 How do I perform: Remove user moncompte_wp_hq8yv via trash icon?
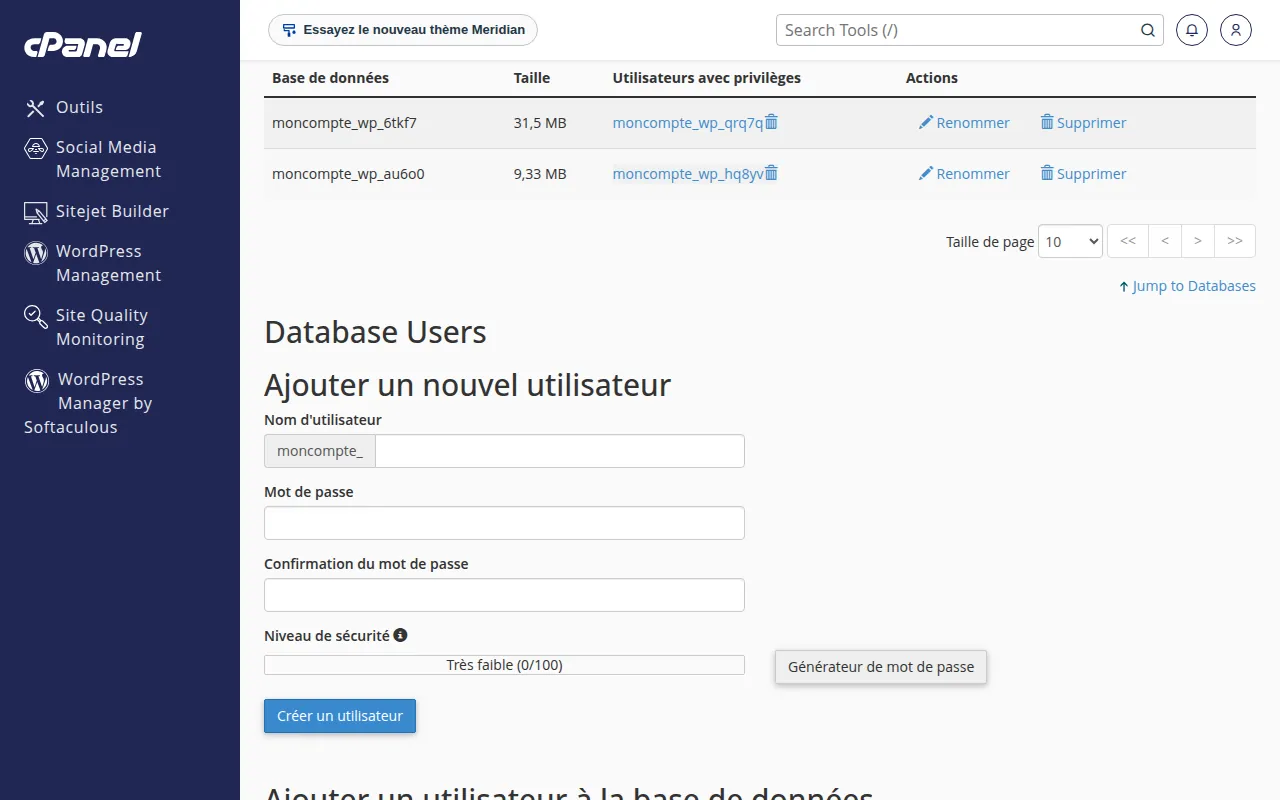(x=771, y=173)
